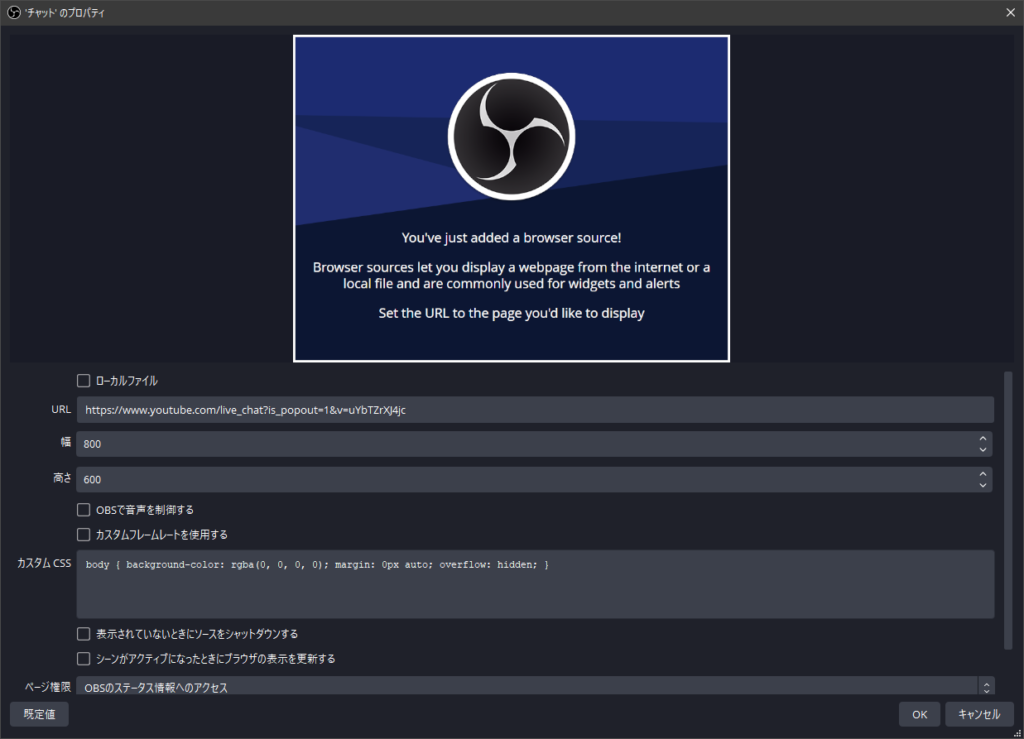Click the OBS logo in title bar

tap(14, 13)
